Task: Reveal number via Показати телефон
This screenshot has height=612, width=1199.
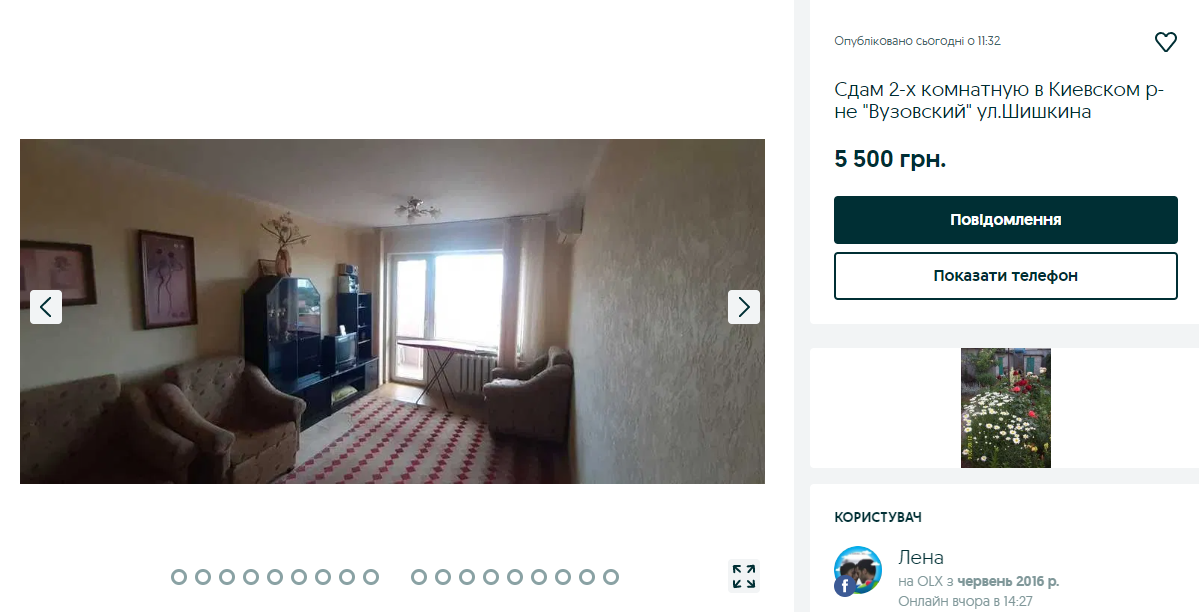Action: (1006, 275)
